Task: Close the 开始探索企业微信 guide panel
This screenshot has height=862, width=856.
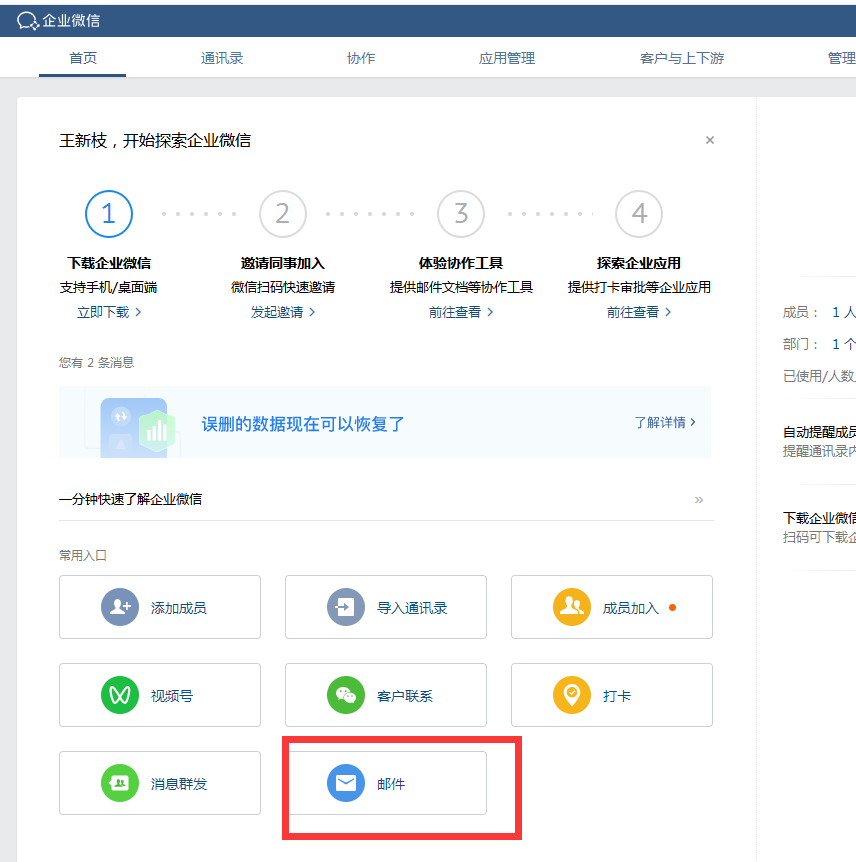Action: 710,140
